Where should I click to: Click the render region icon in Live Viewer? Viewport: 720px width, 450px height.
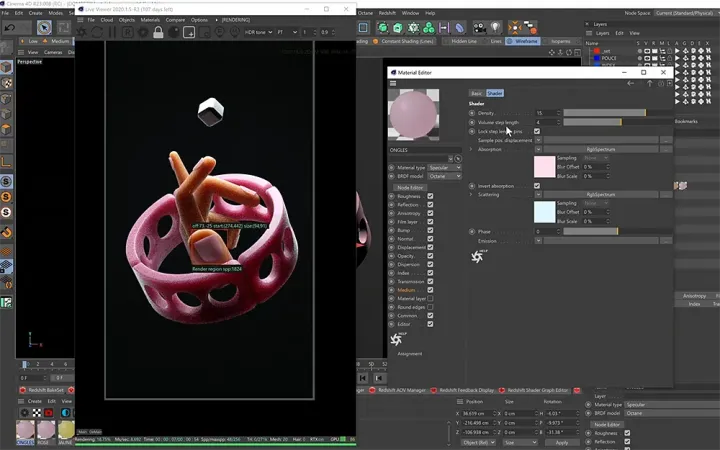[x=189, y=32]
